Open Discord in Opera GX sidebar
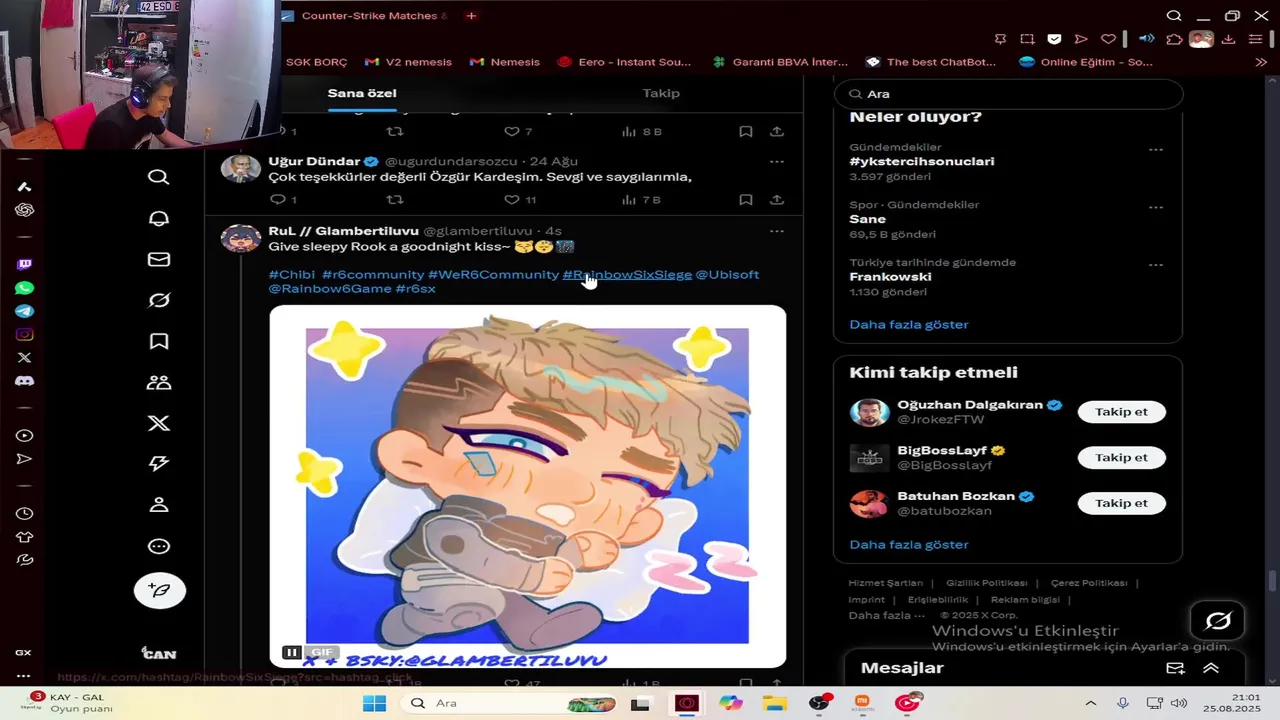Viewport: 1280px width, 720px height. [25, 381]
